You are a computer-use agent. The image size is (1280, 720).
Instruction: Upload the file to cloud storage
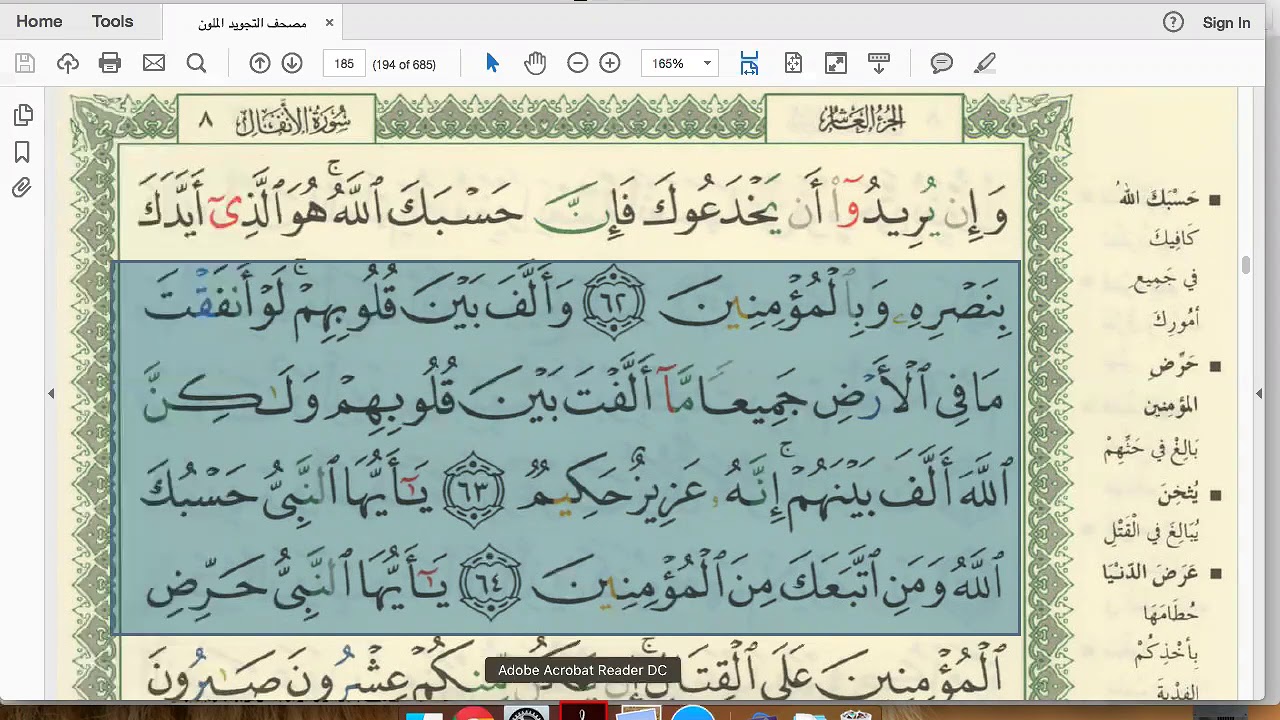68,63
